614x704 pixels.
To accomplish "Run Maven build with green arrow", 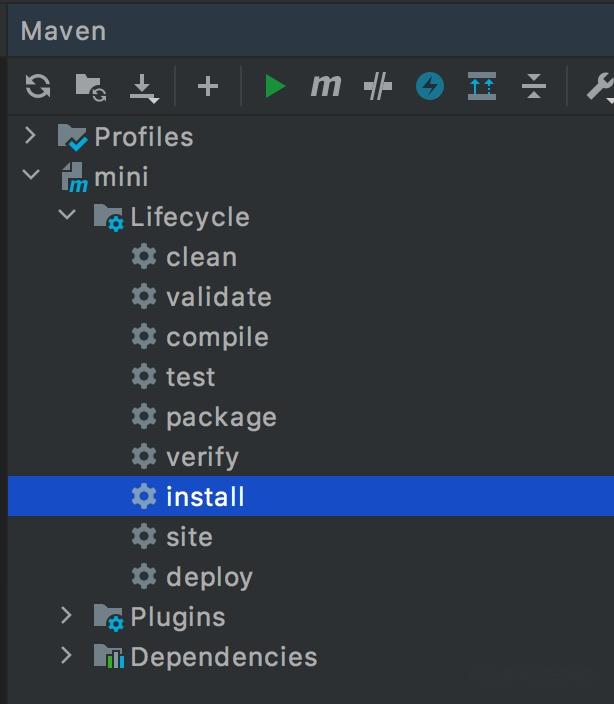I will 275,86.
